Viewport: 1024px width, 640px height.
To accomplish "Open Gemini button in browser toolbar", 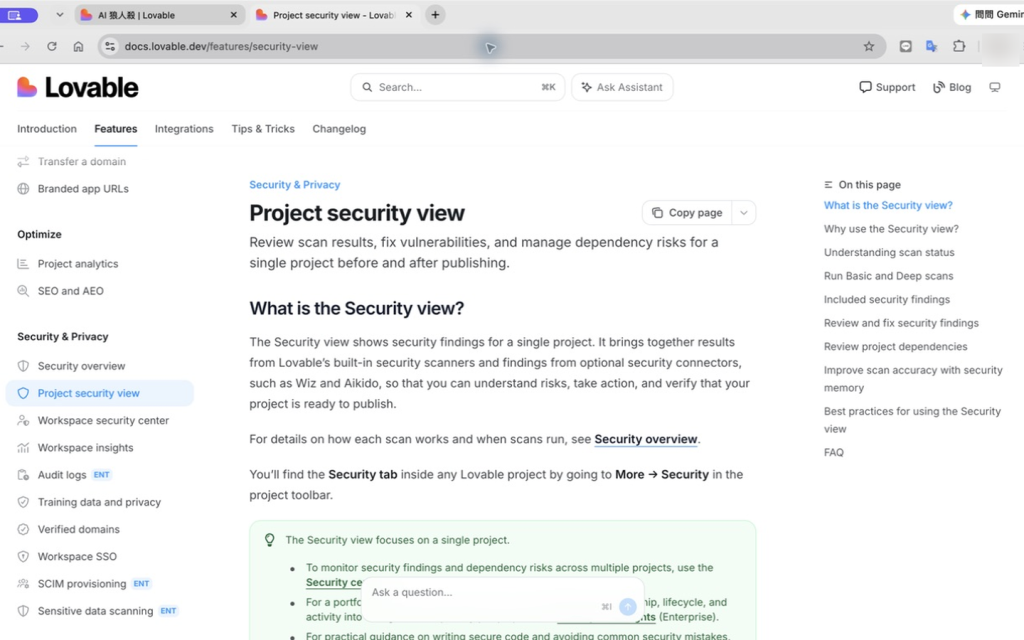I will [x=990, y=14].
